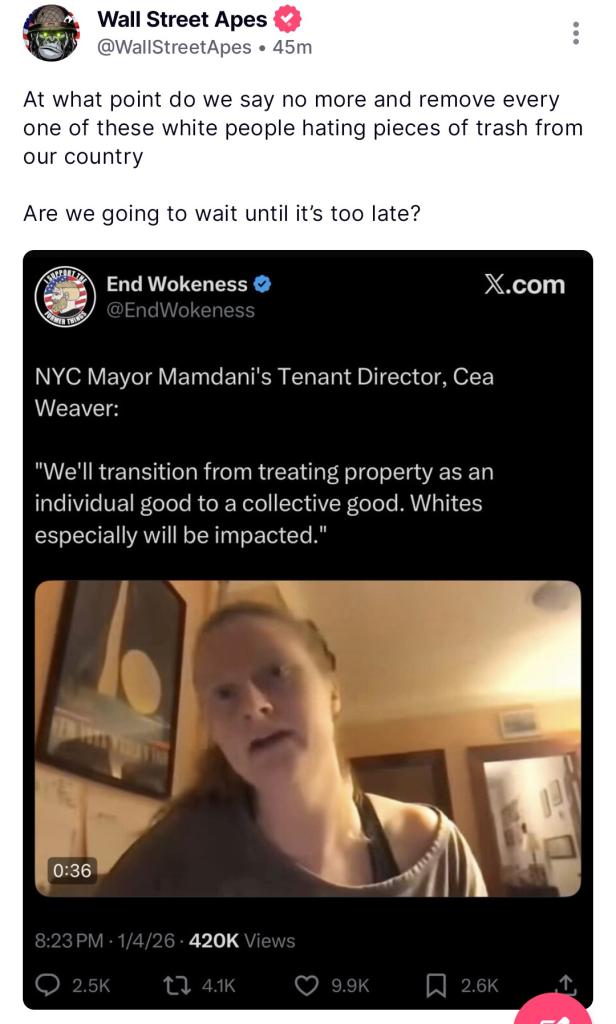Tap the 0:36 video duration badge
Viewport: 616px width, 1024px height.
71,870
